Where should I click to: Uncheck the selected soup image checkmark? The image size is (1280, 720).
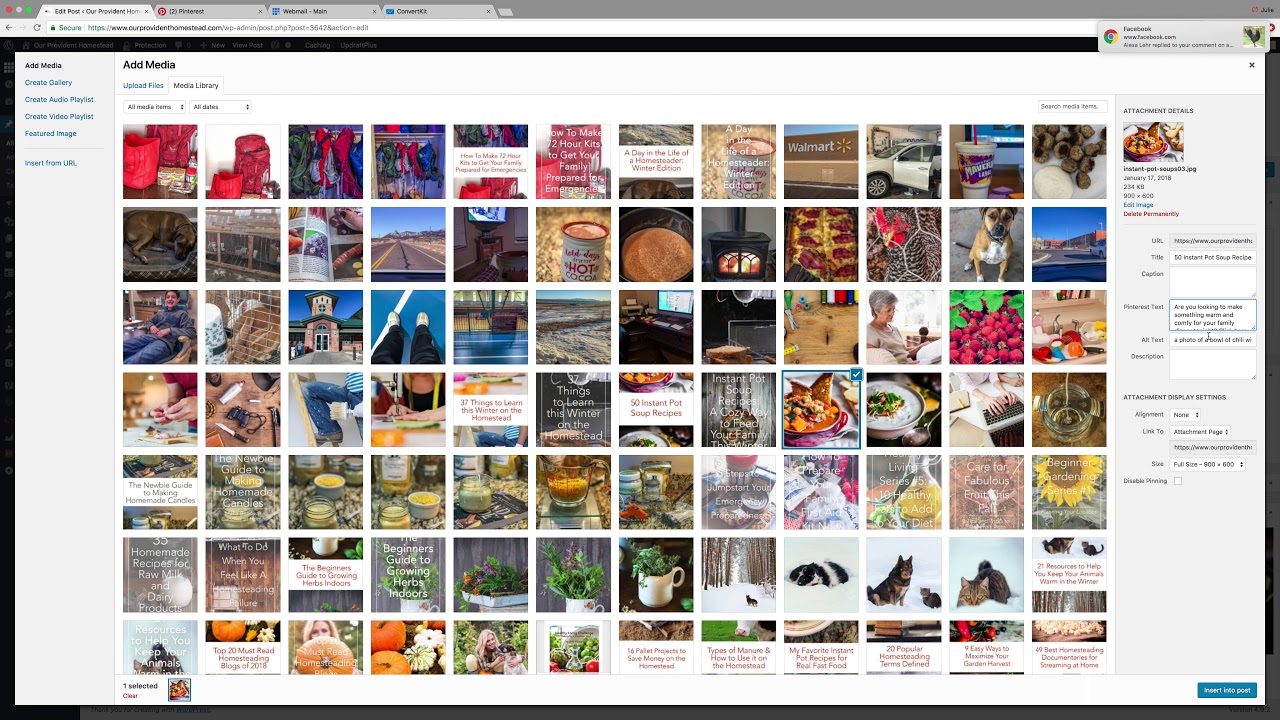856,375
